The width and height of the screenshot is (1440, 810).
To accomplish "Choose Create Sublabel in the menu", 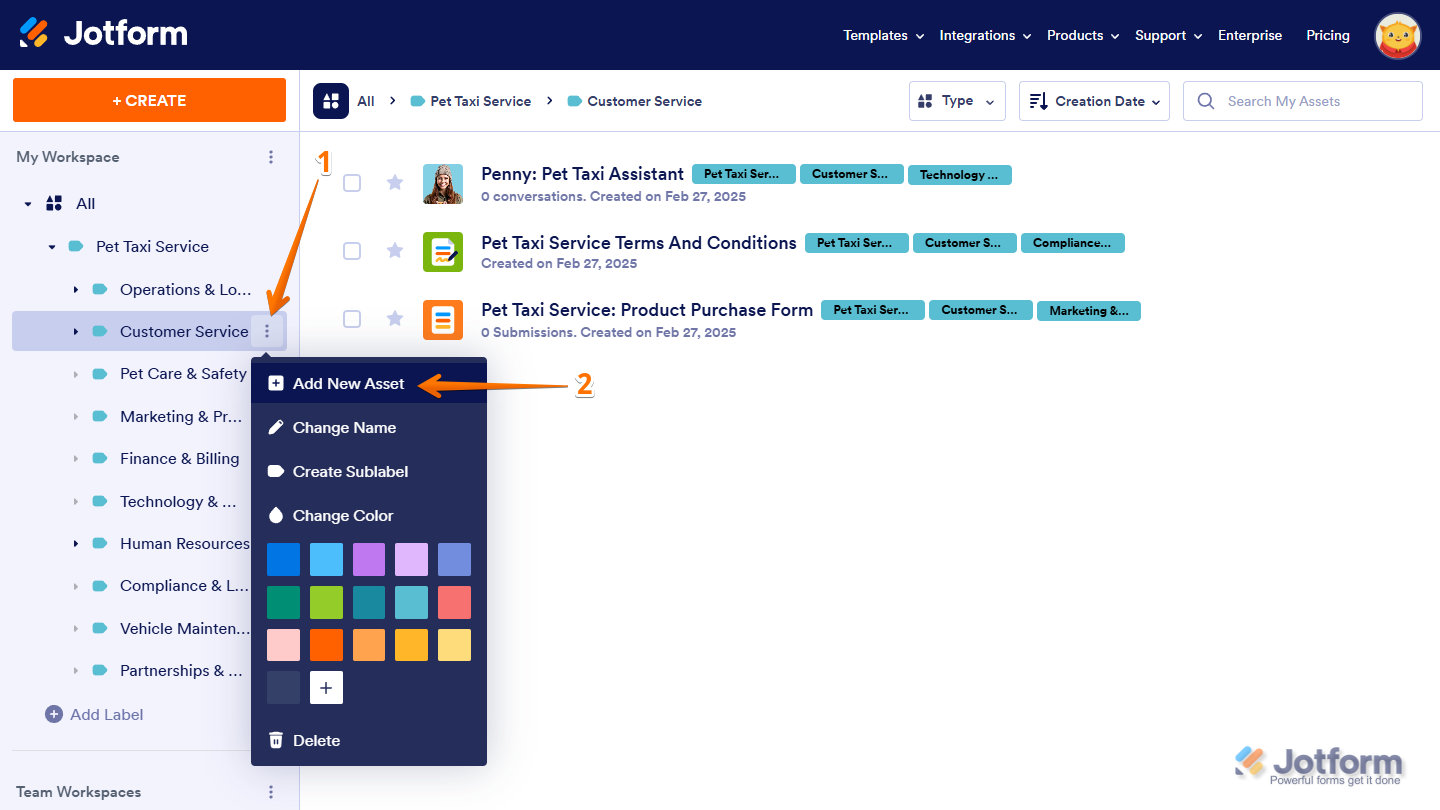I will pyautogui.click(x=350, y=472).
